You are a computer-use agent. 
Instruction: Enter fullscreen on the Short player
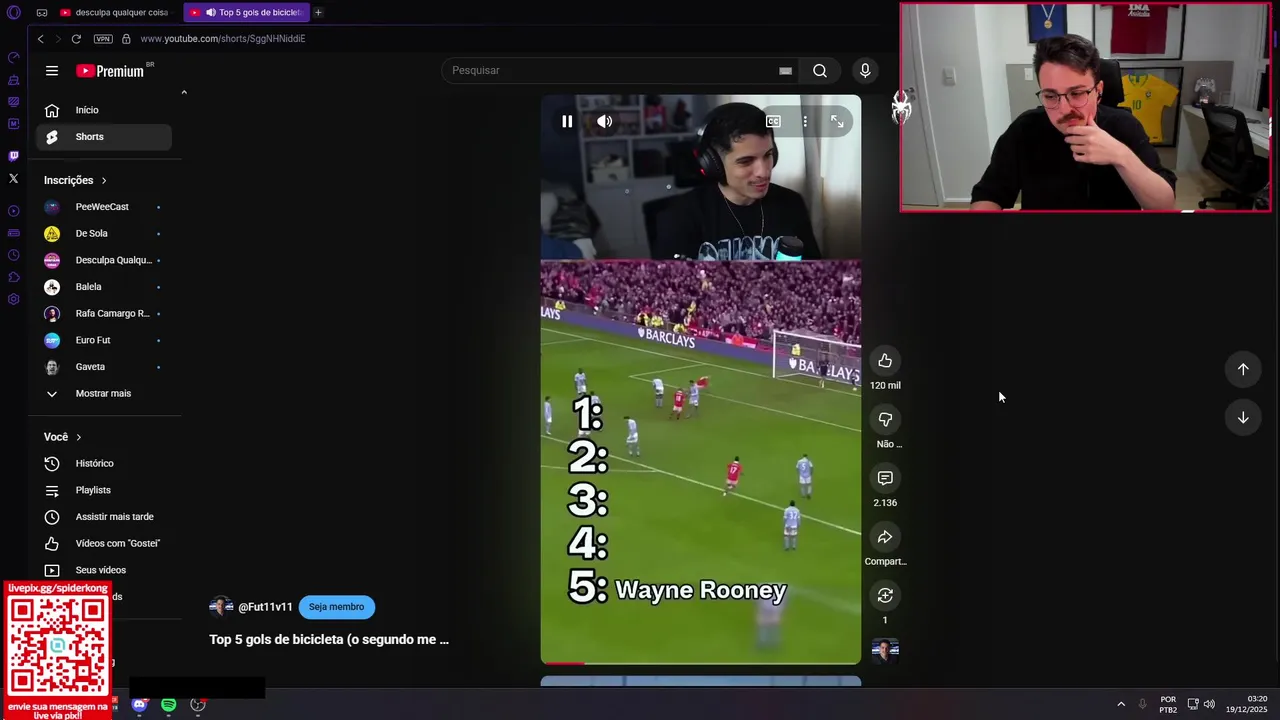tap(837, 121)
